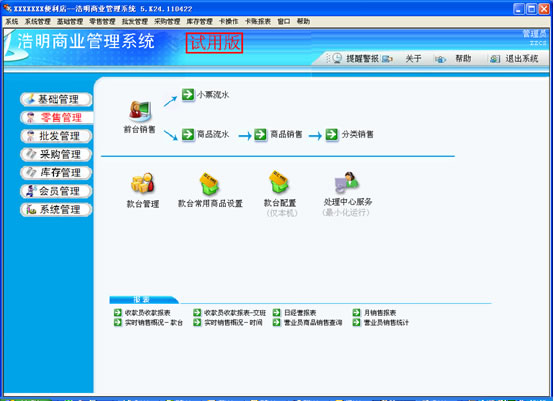Click 关于 in the top toolbar

(x=413, y=58)
